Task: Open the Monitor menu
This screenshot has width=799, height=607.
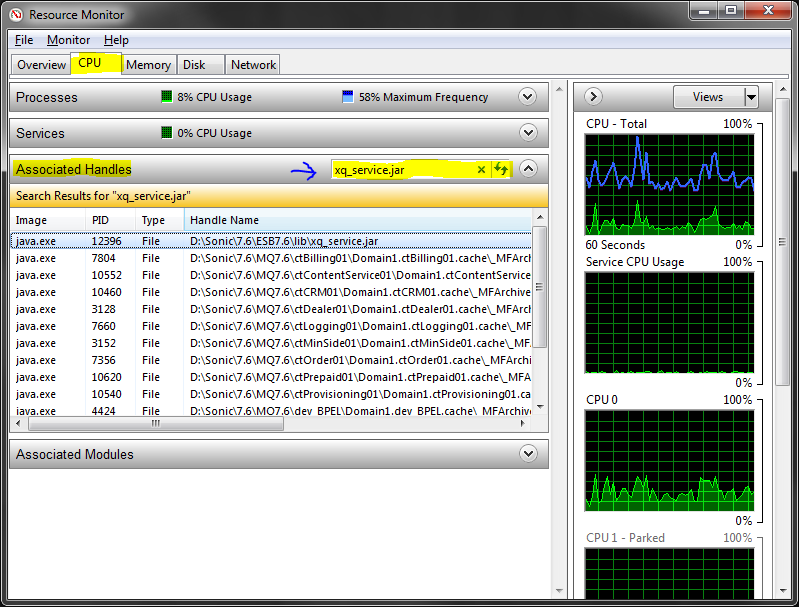Action: [68, 40]
